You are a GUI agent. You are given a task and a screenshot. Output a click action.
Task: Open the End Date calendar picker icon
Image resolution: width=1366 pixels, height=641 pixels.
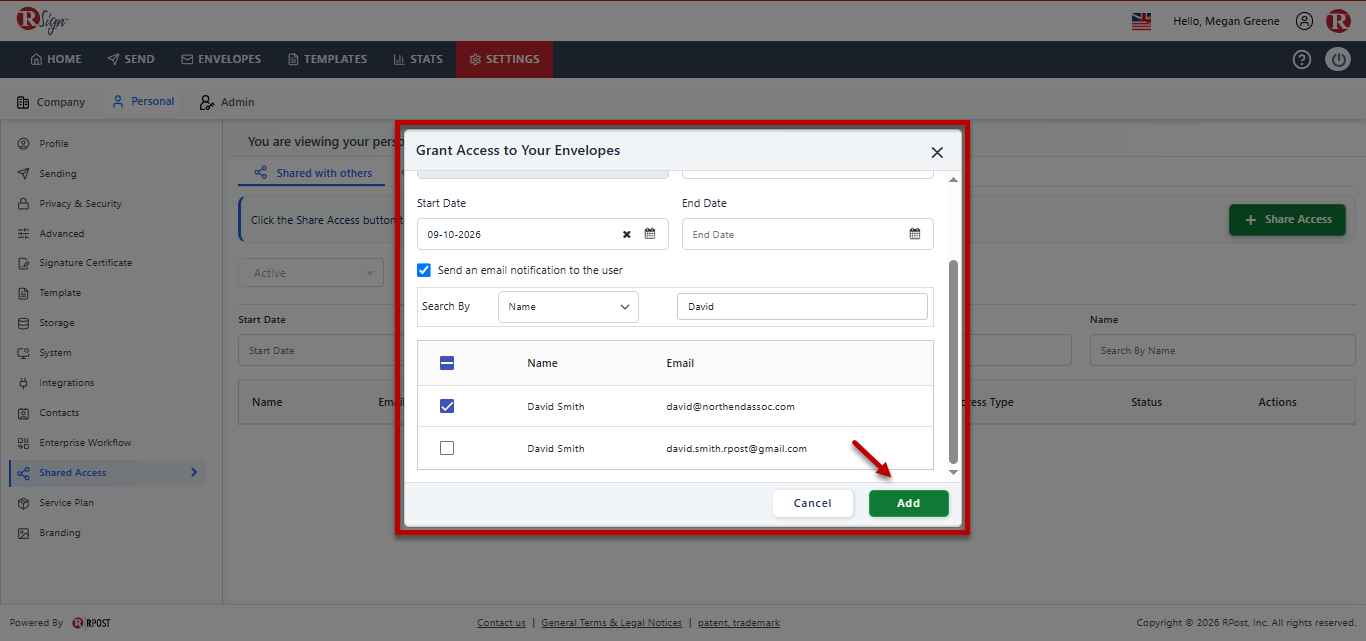[915, 234]
